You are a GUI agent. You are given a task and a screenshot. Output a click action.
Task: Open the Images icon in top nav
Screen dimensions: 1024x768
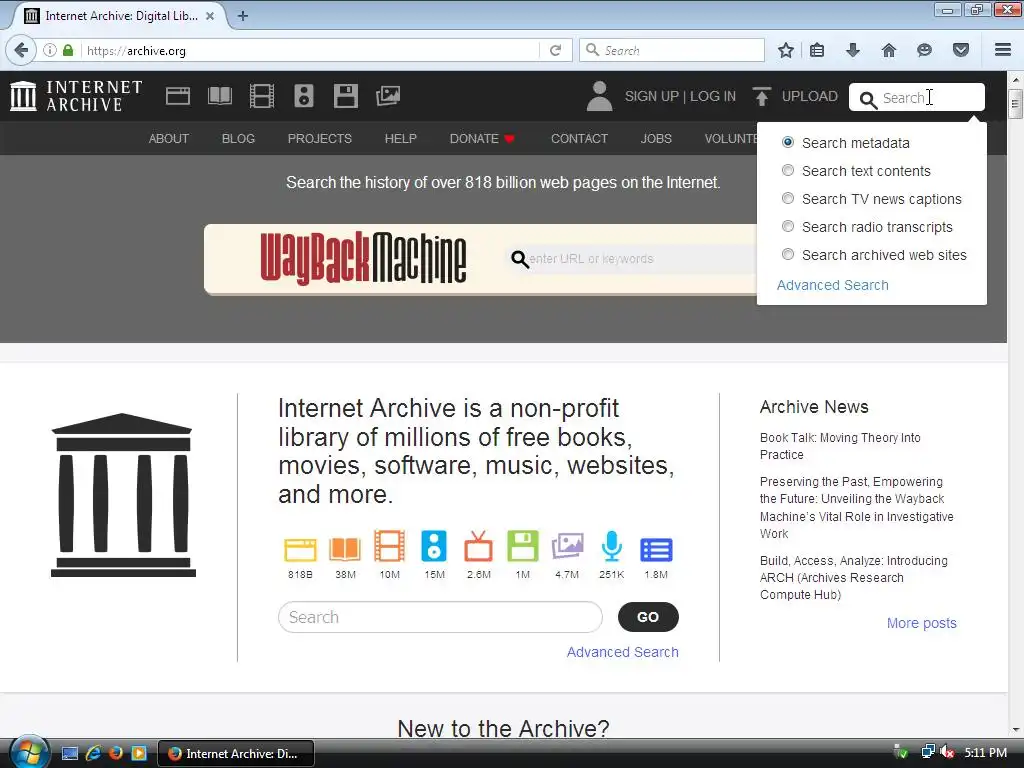pyautogui.click(x=388, y=96)
